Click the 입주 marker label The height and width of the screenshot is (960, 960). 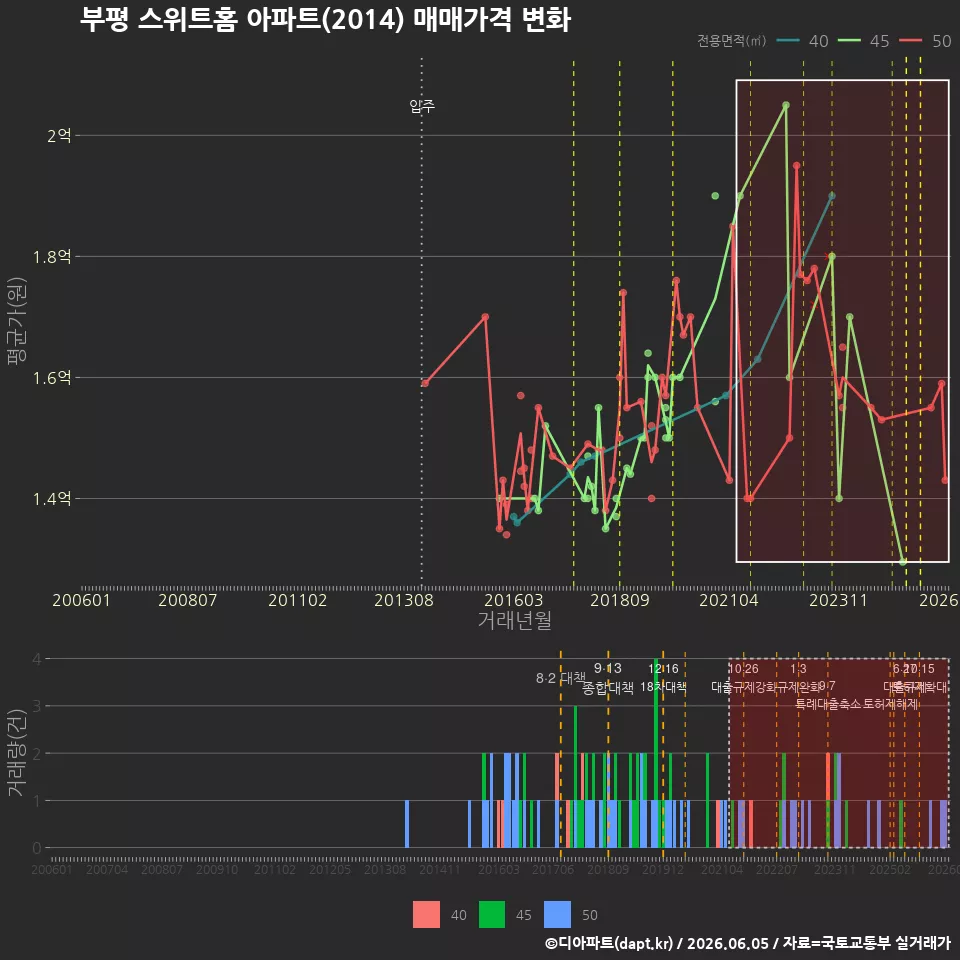click(422, 106)
